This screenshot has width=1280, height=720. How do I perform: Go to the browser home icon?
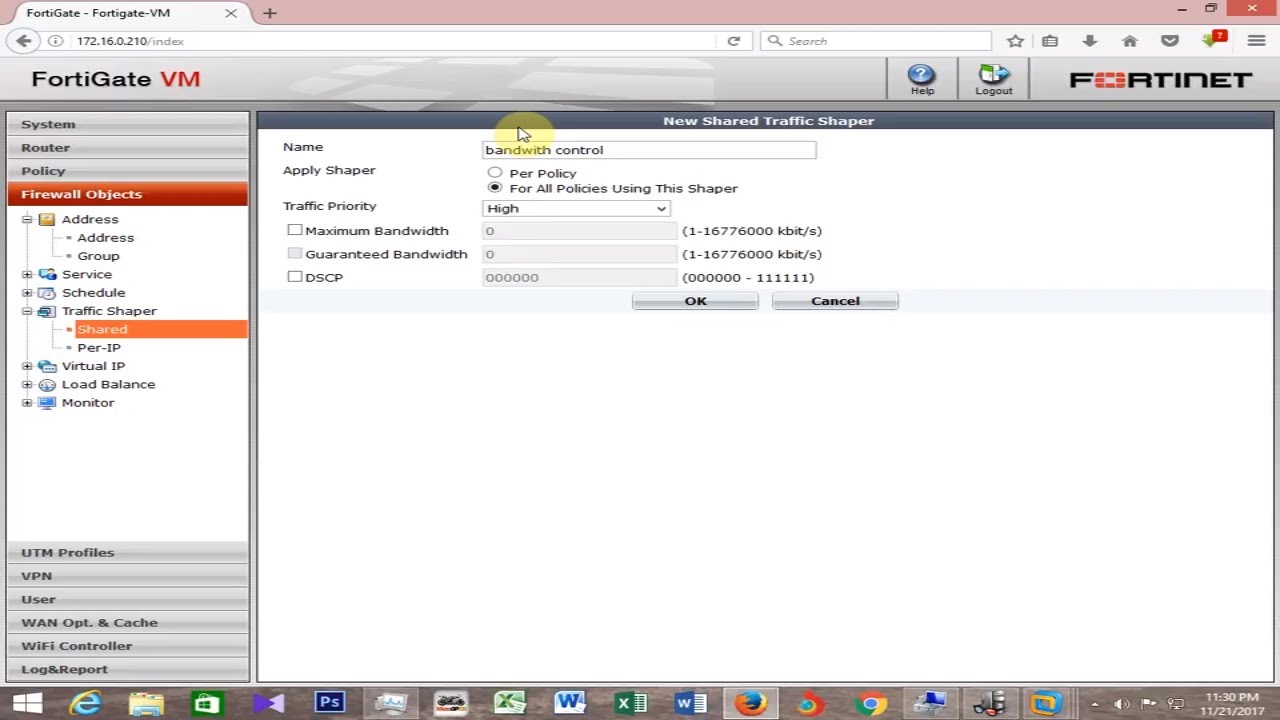click(x=1130, y=41)
